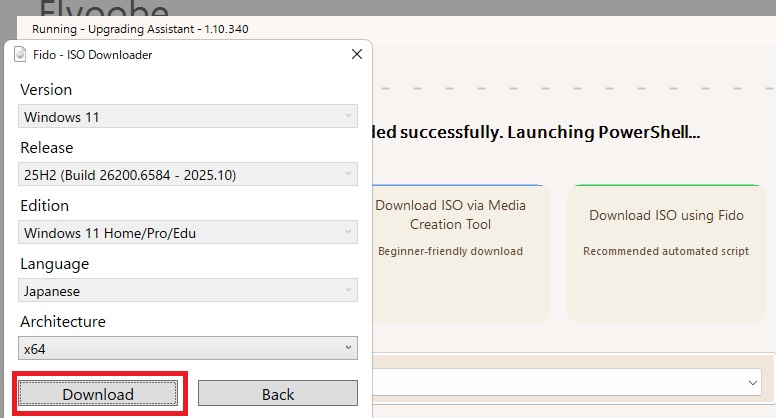
Task: Click the Release field label
Action: 47,148
